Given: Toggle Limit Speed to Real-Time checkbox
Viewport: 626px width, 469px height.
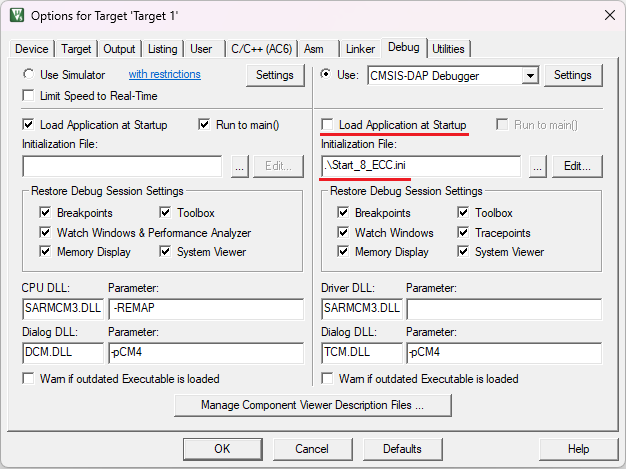Looking at the screenshot, I should [x=29, y=96].
